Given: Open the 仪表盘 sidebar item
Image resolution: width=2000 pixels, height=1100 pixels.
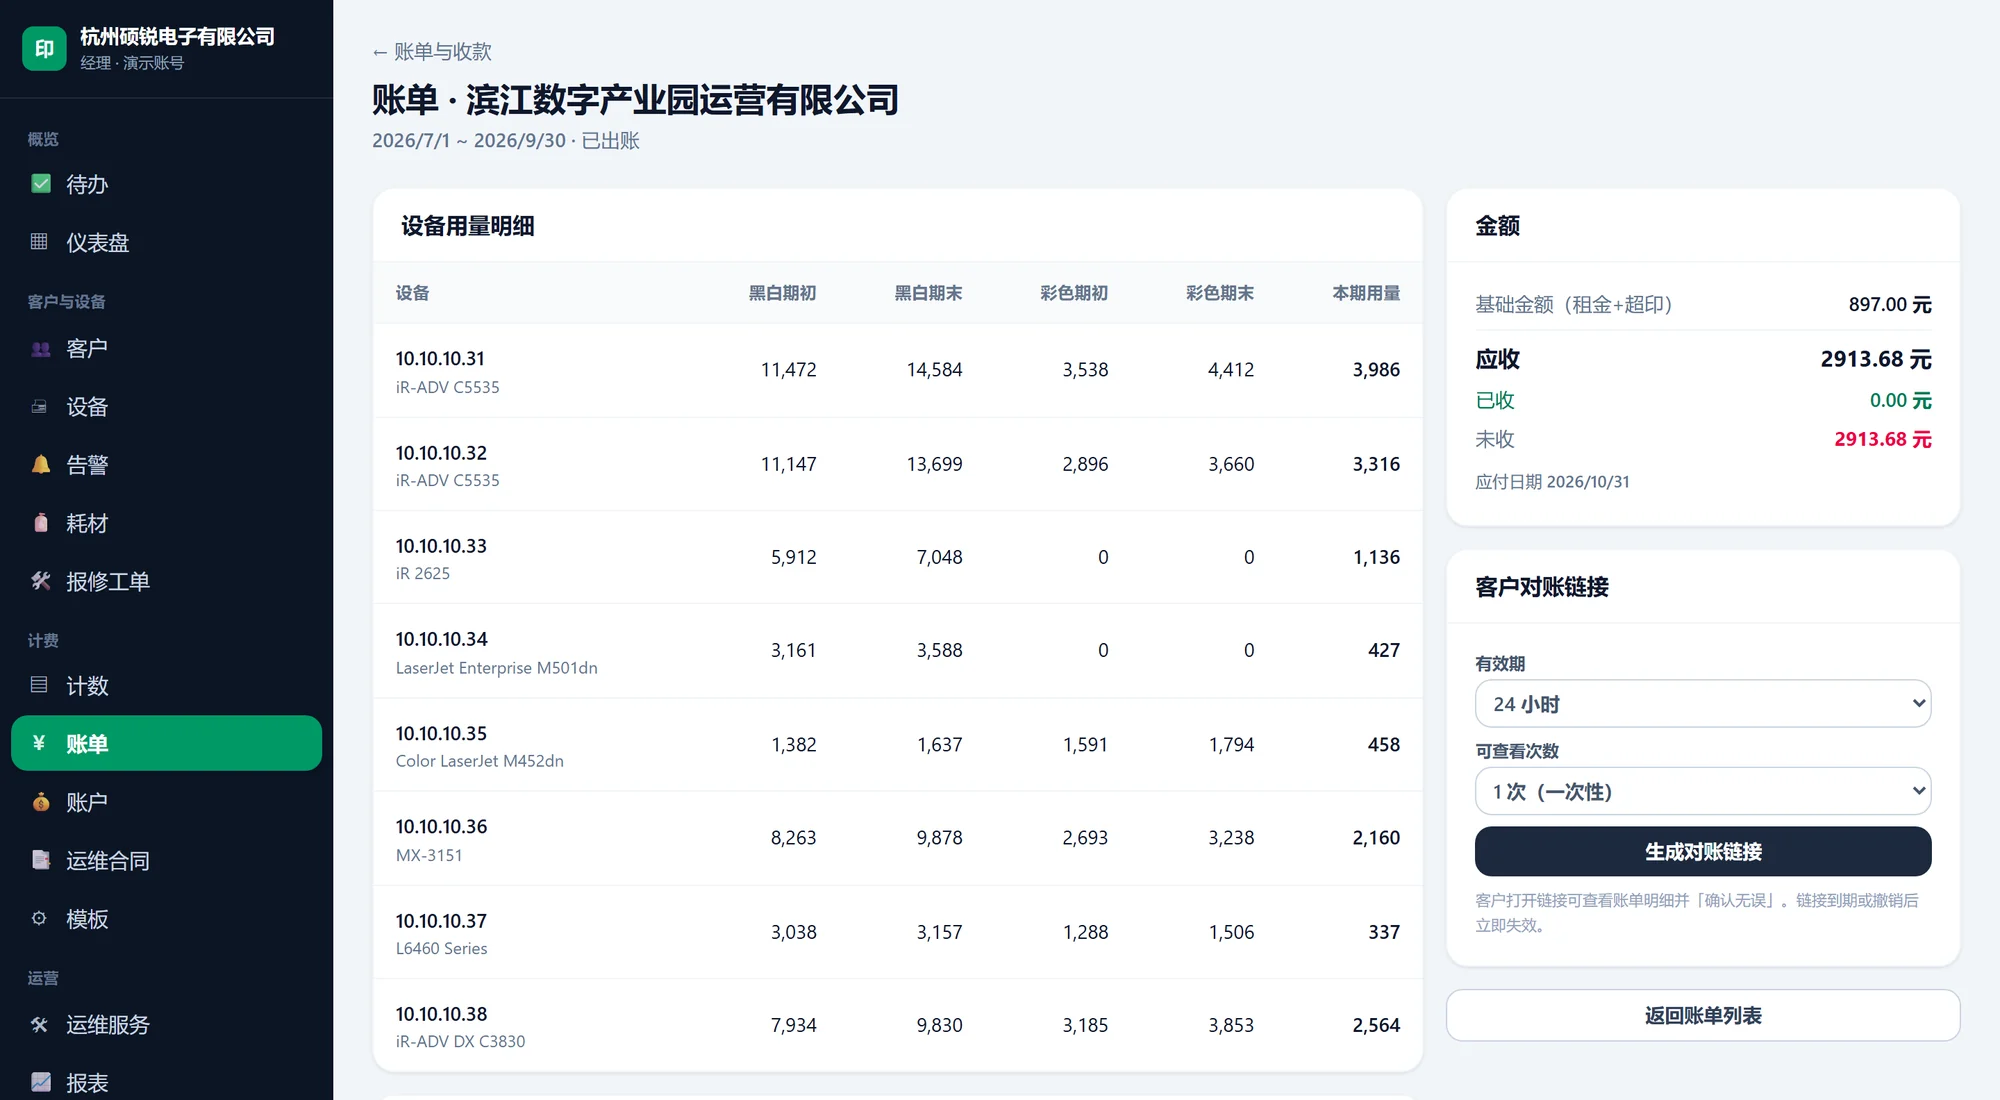Looking at the screenshot, I should [x=166, y=242].
